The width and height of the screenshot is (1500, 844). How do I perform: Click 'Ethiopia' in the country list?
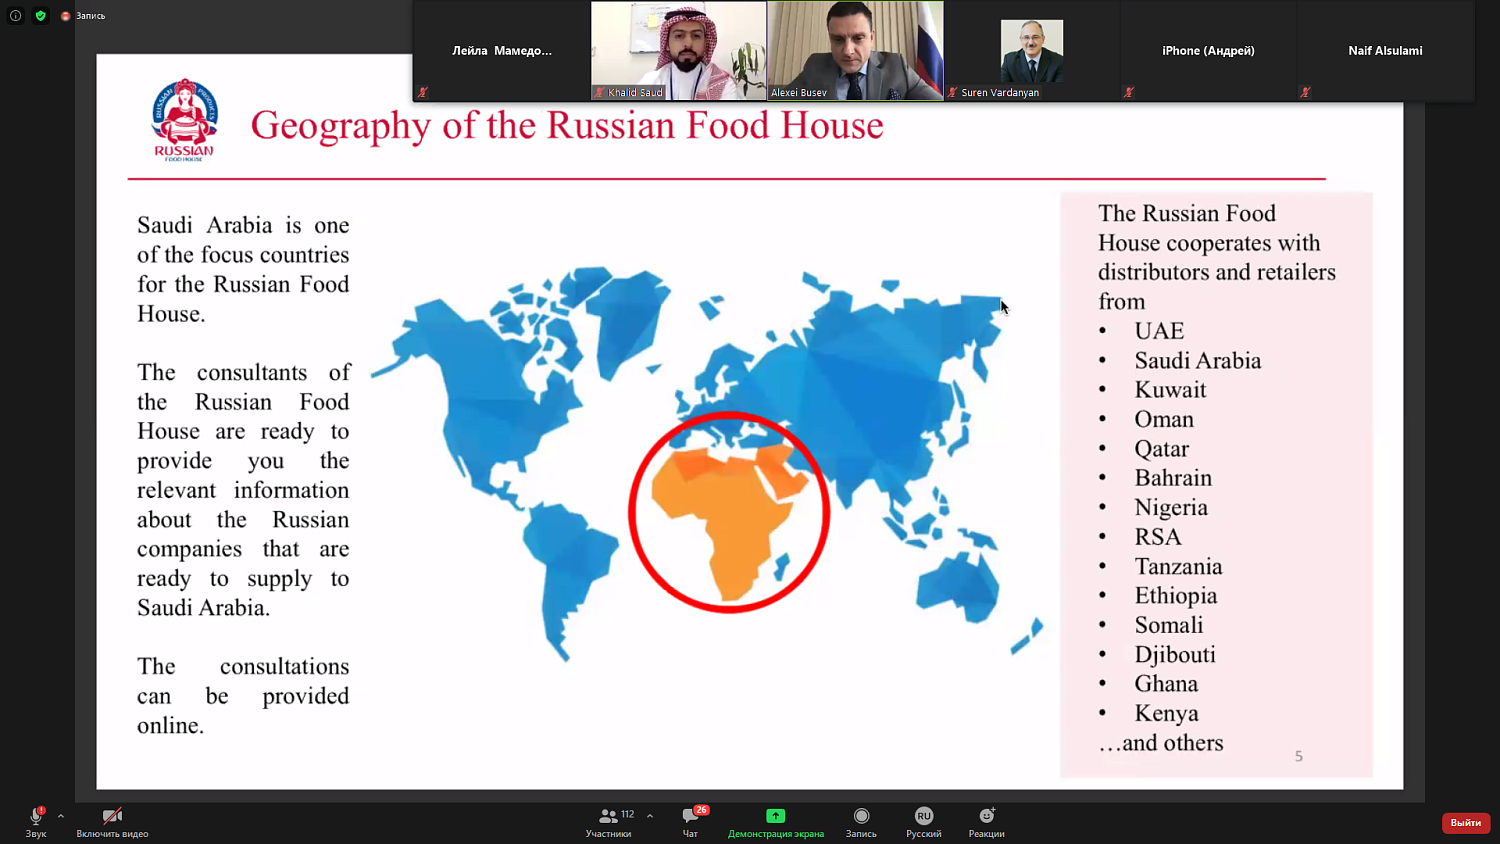[1176, 596]
